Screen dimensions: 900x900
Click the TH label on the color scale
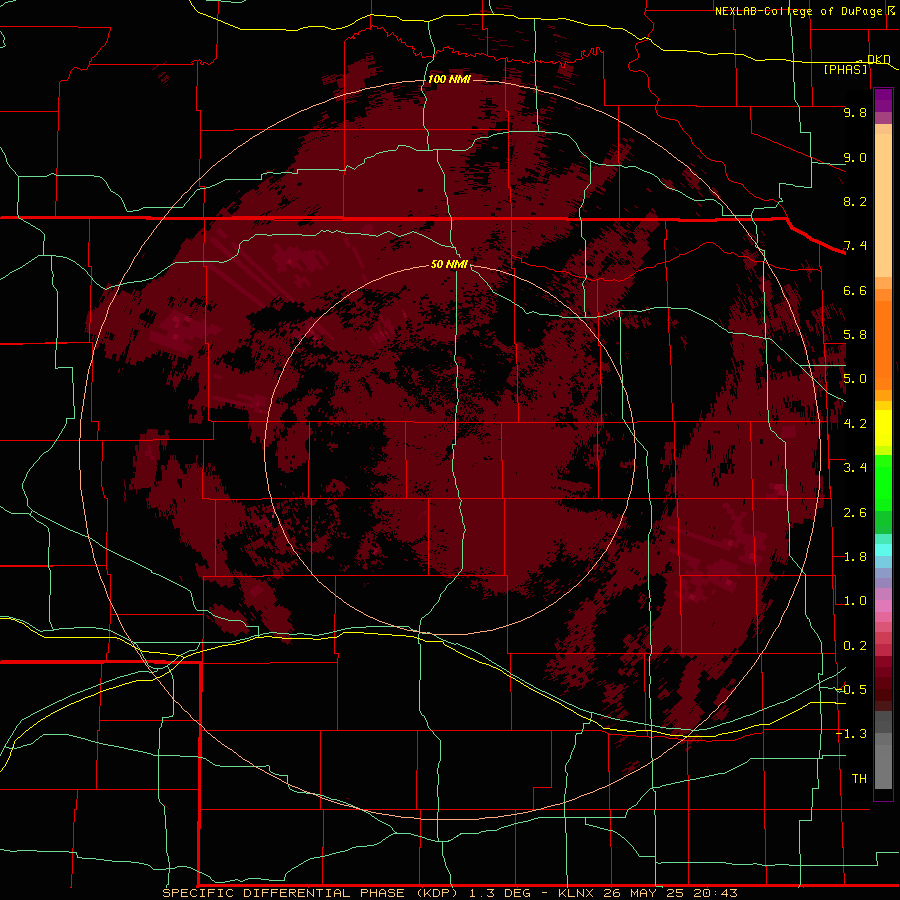tap(859, 779)
